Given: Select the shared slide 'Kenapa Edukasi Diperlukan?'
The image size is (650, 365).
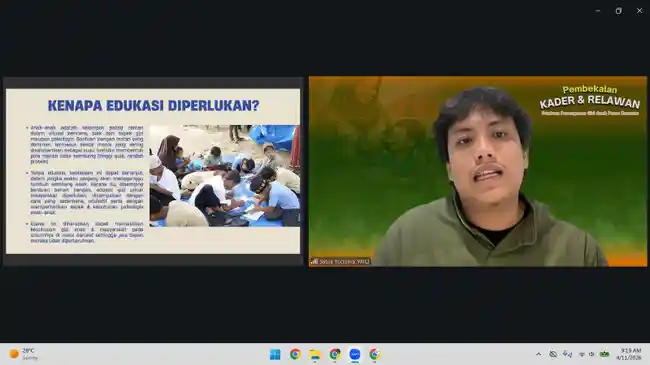Looking at the screenshot, I should pos(153,171).
